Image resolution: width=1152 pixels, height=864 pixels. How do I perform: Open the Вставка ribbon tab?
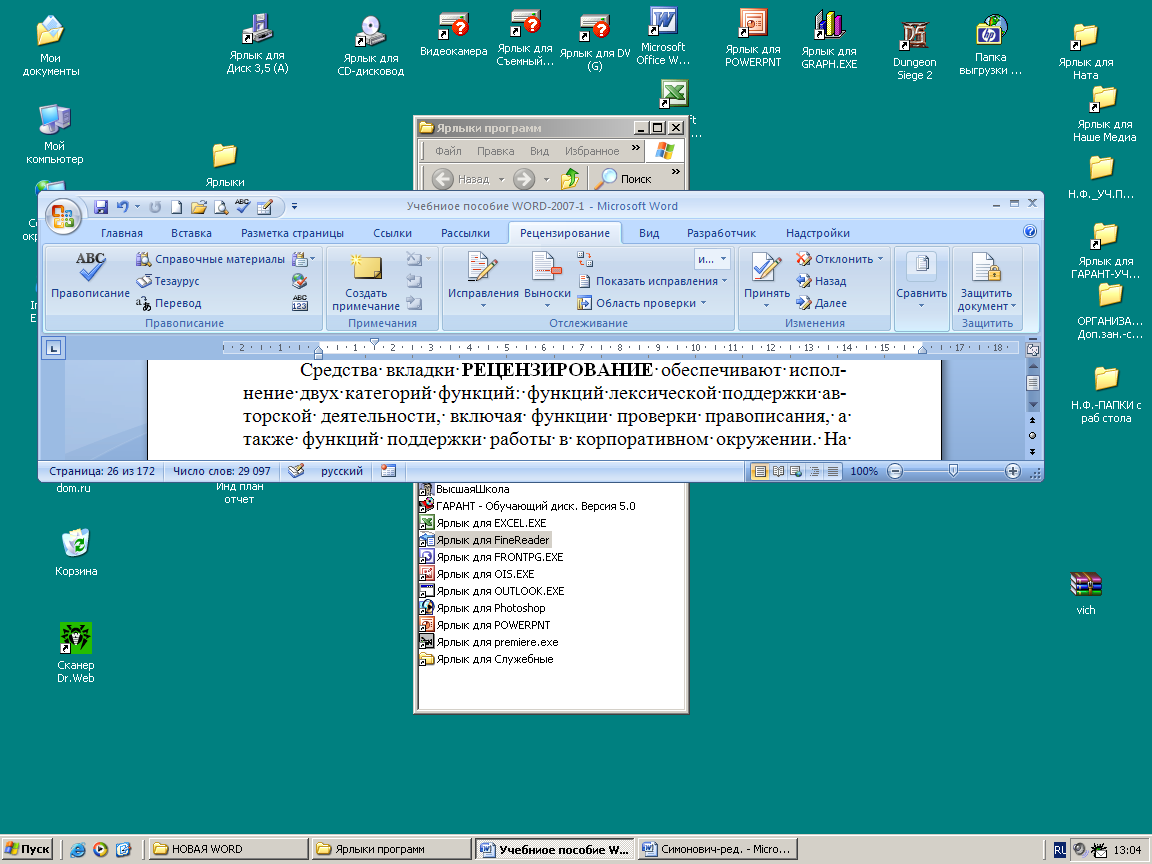point(191,233)
